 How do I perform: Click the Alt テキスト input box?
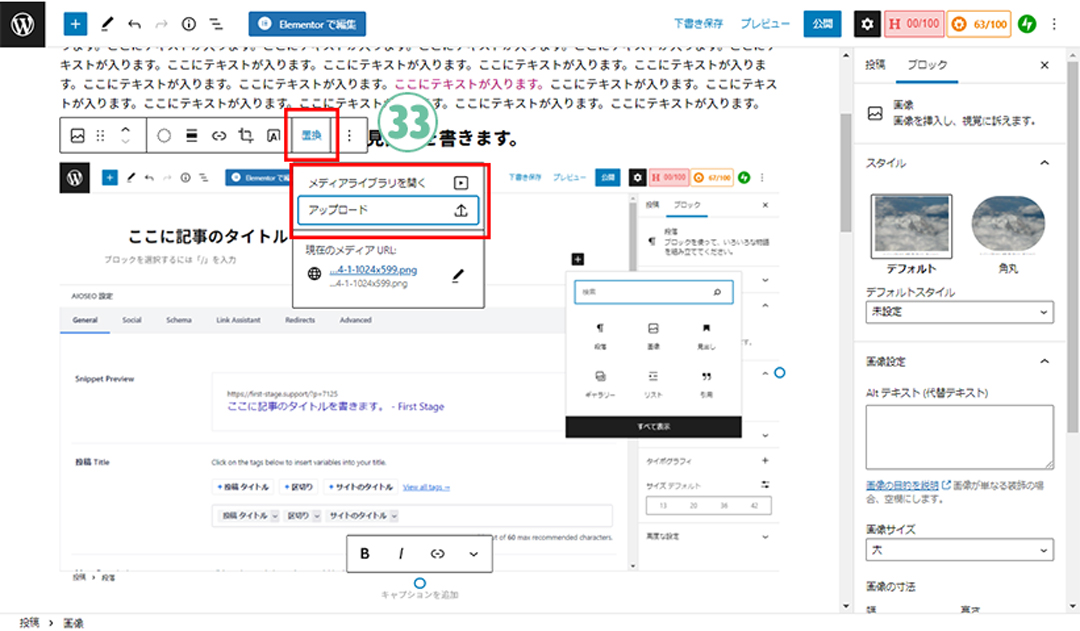pyautogui.click(x=959, y=437)
